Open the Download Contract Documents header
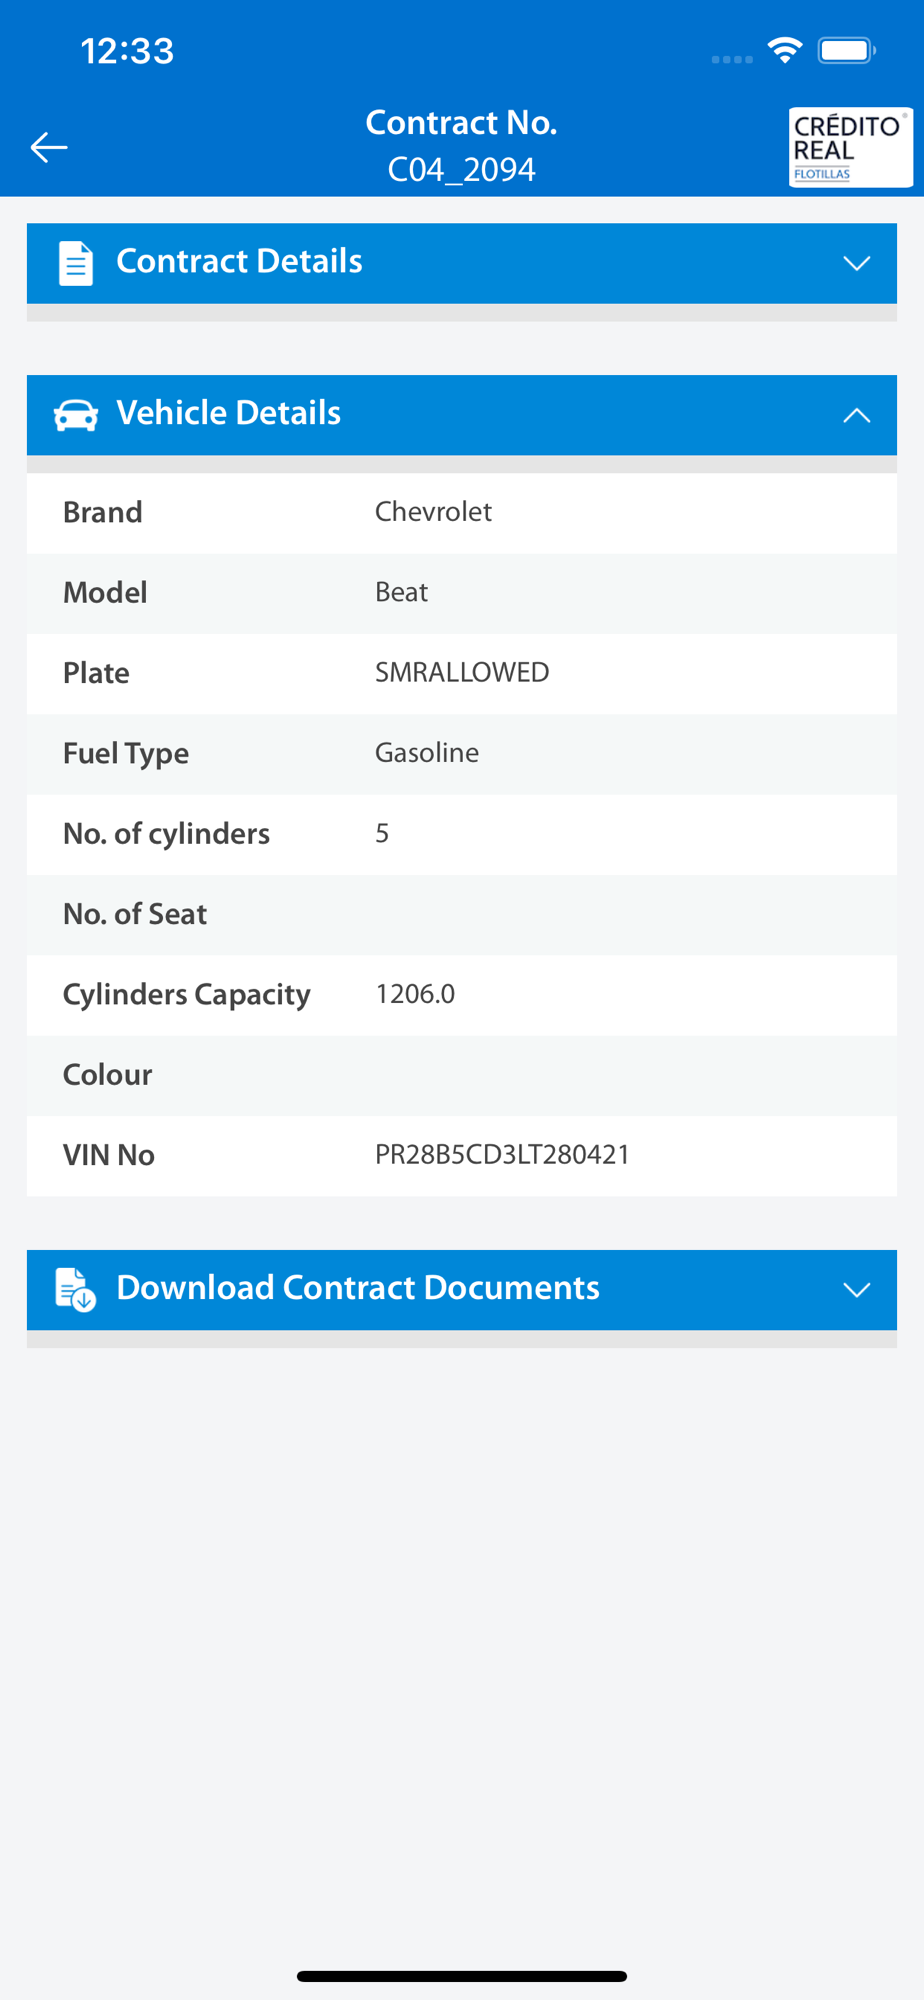924x2000 pixels. 358,1288
